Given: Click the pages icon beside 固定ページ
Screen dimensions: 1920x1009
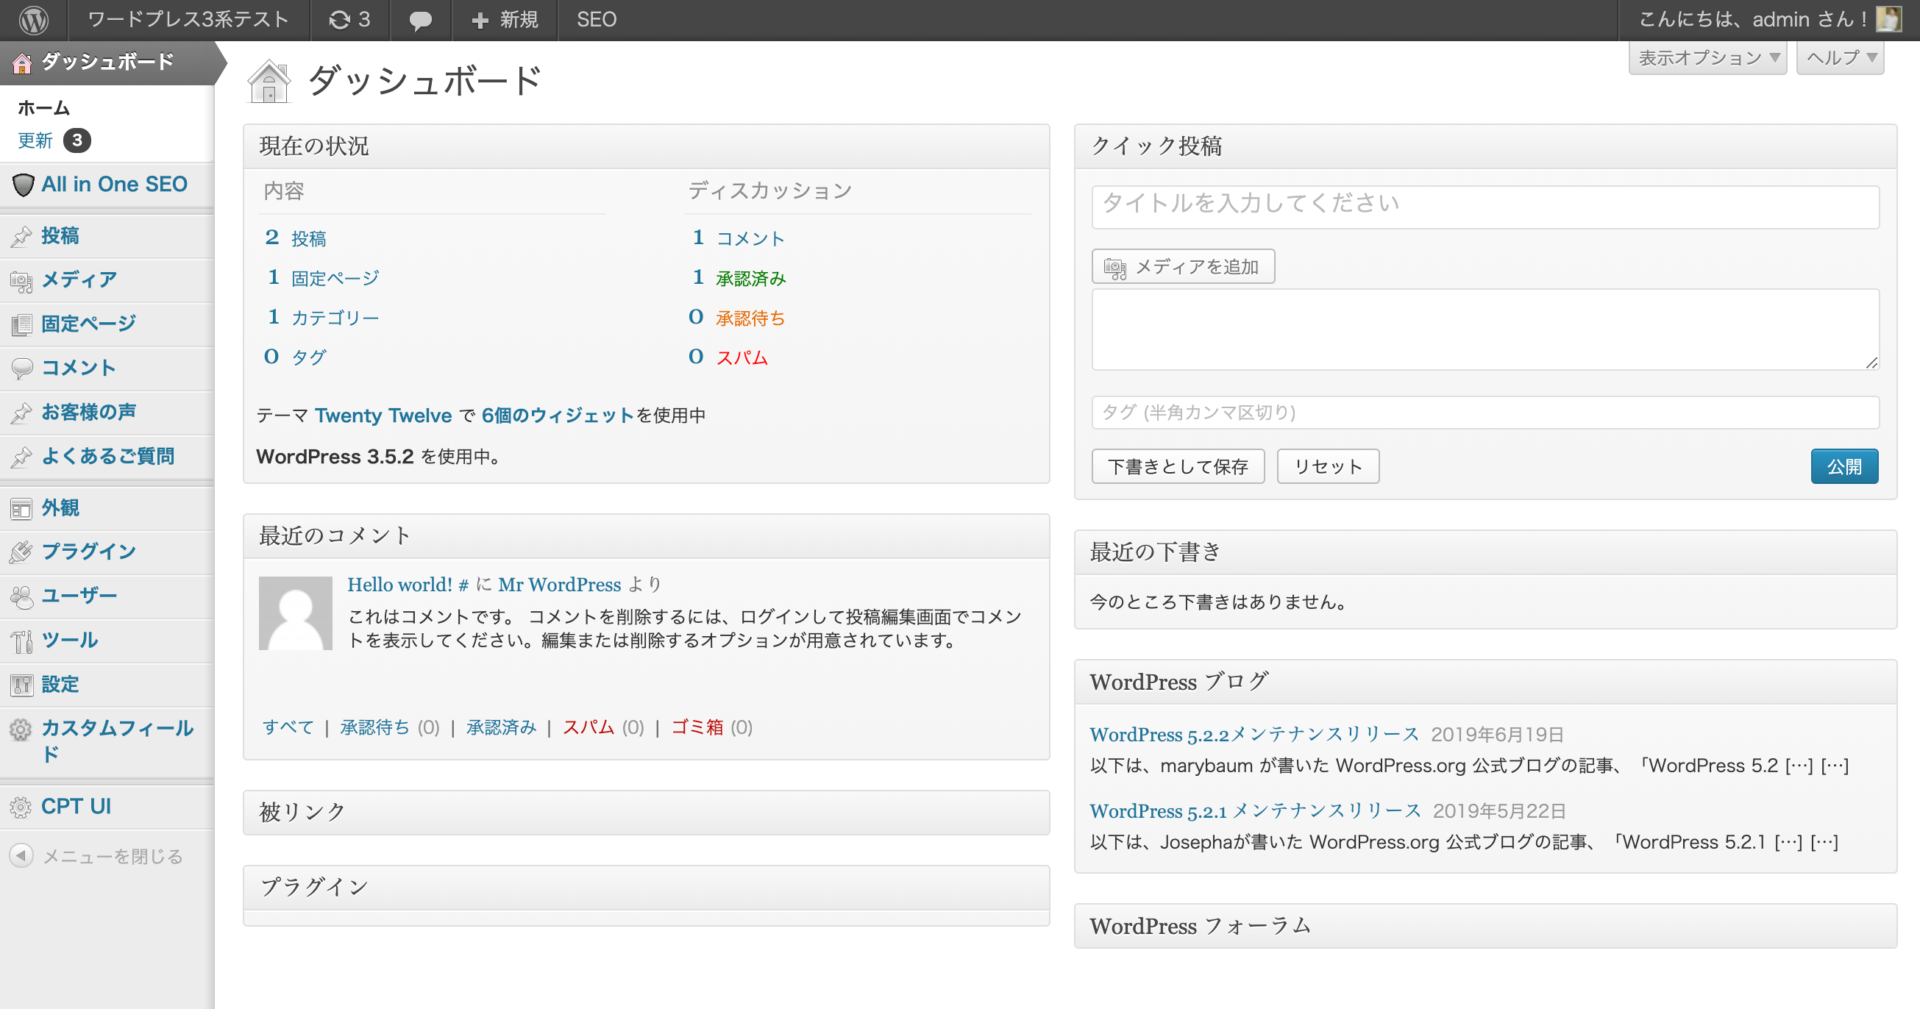Looking at the screenshot, I should click(x=21, y=325).
